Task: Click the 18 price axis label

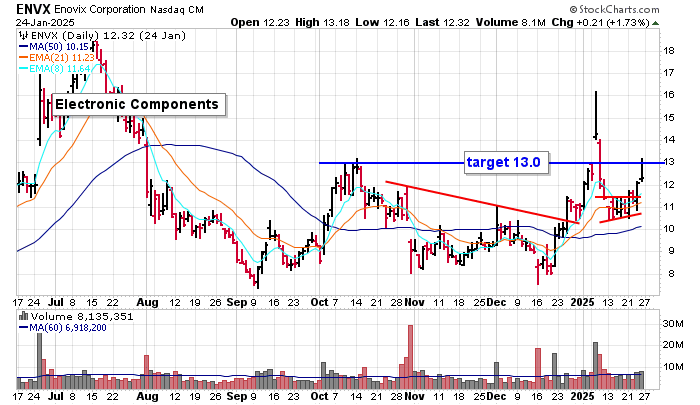Action: [668, 50]
